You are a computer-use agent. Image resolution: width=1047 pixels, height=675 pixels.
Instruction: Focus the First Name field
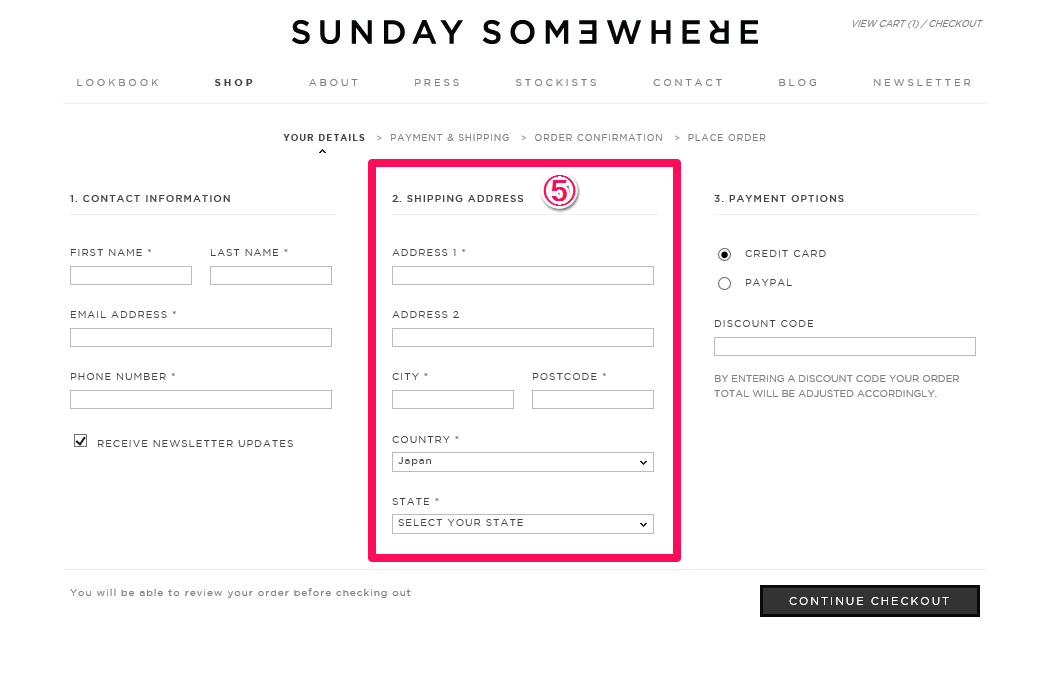click(x=131, y=276)
